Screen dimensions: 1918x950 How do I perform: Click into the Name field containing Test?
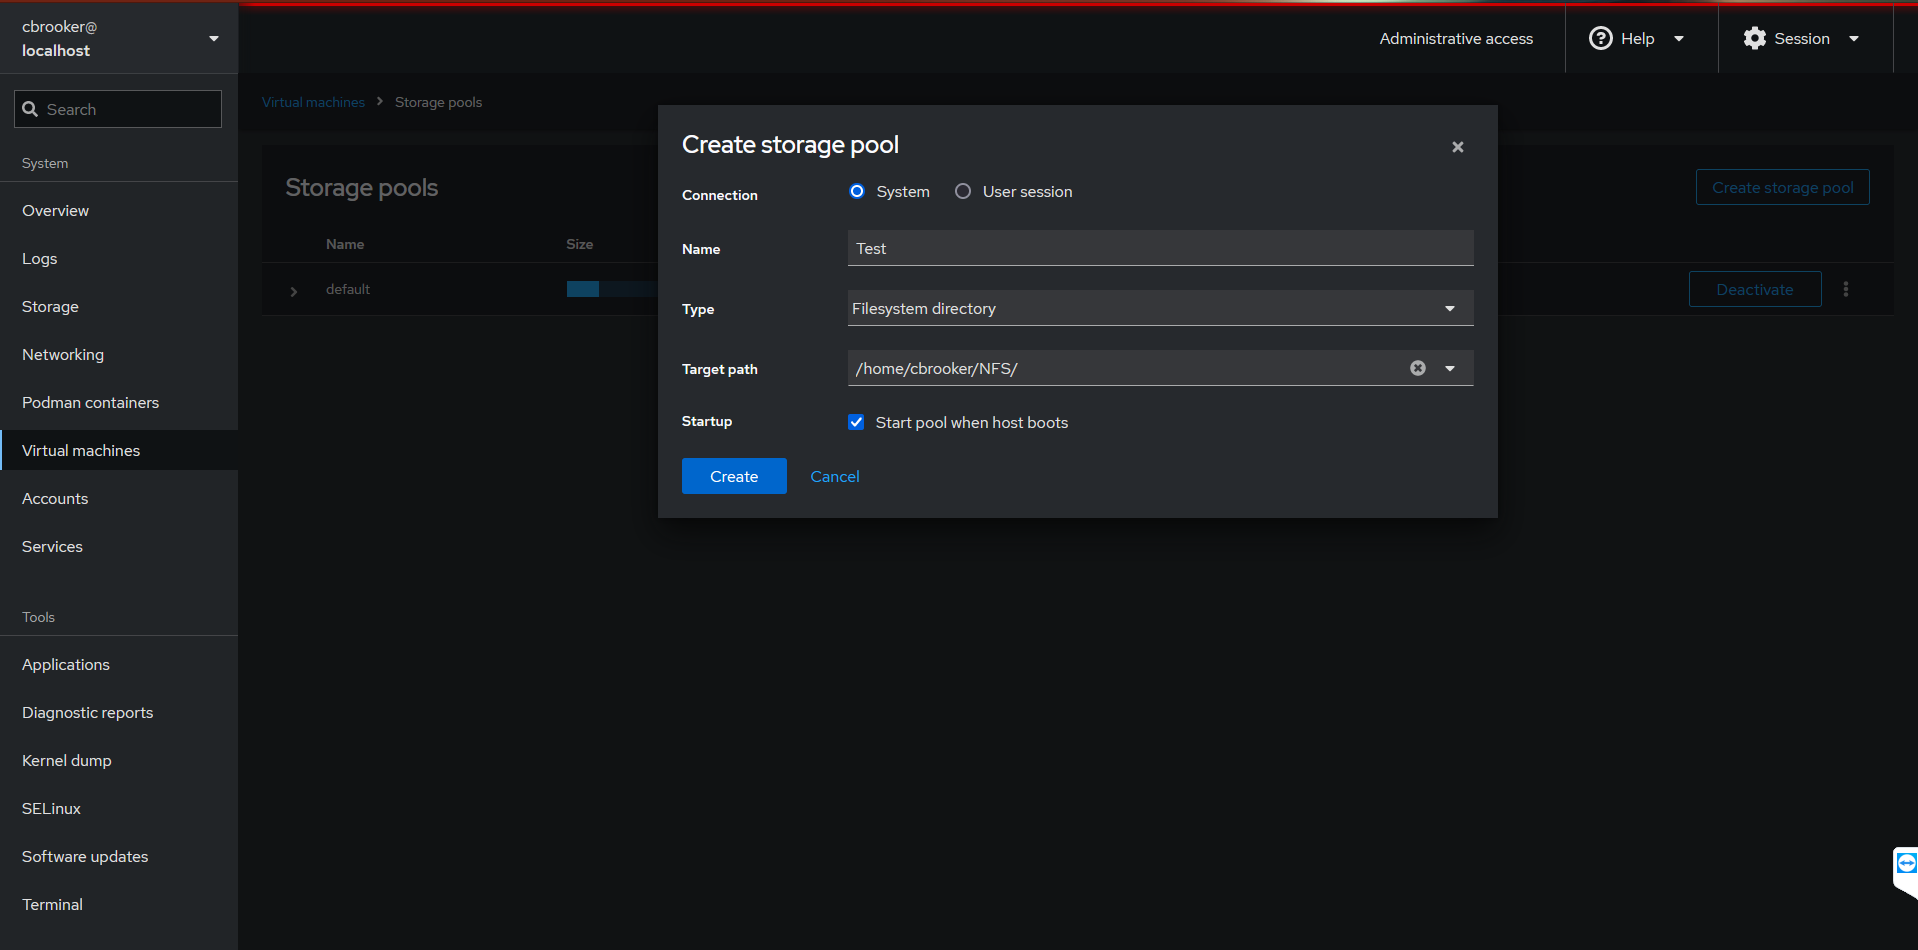(1160, 248)
